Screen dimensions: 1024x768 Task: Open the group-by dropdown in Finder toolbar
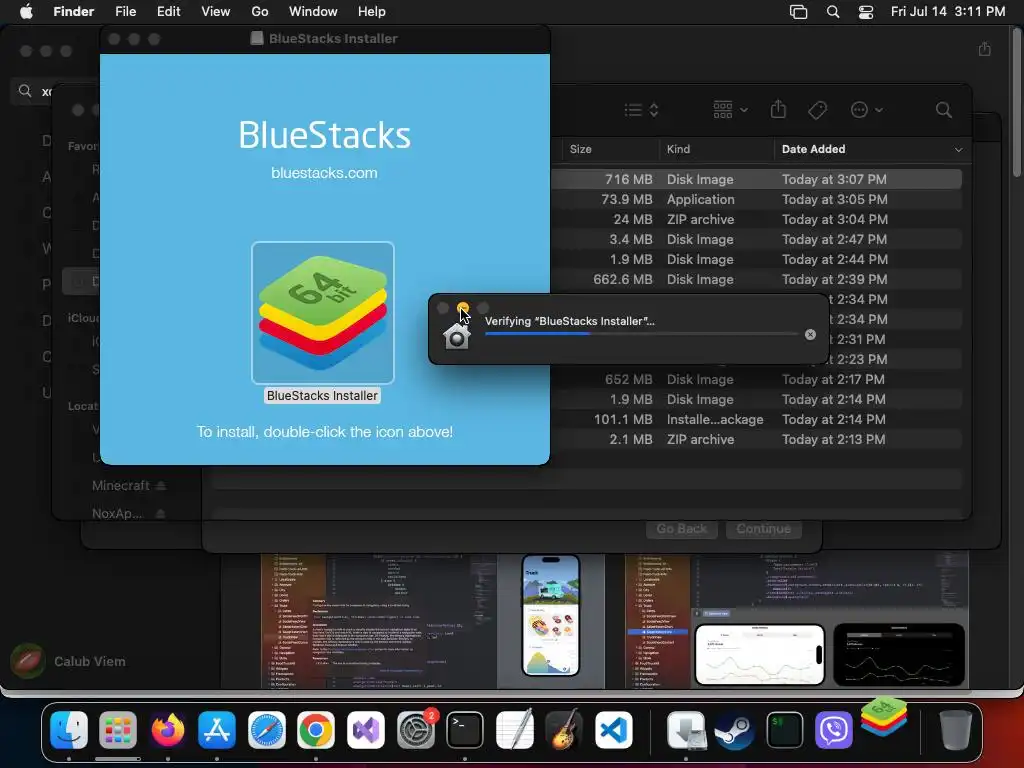point(730,110)
